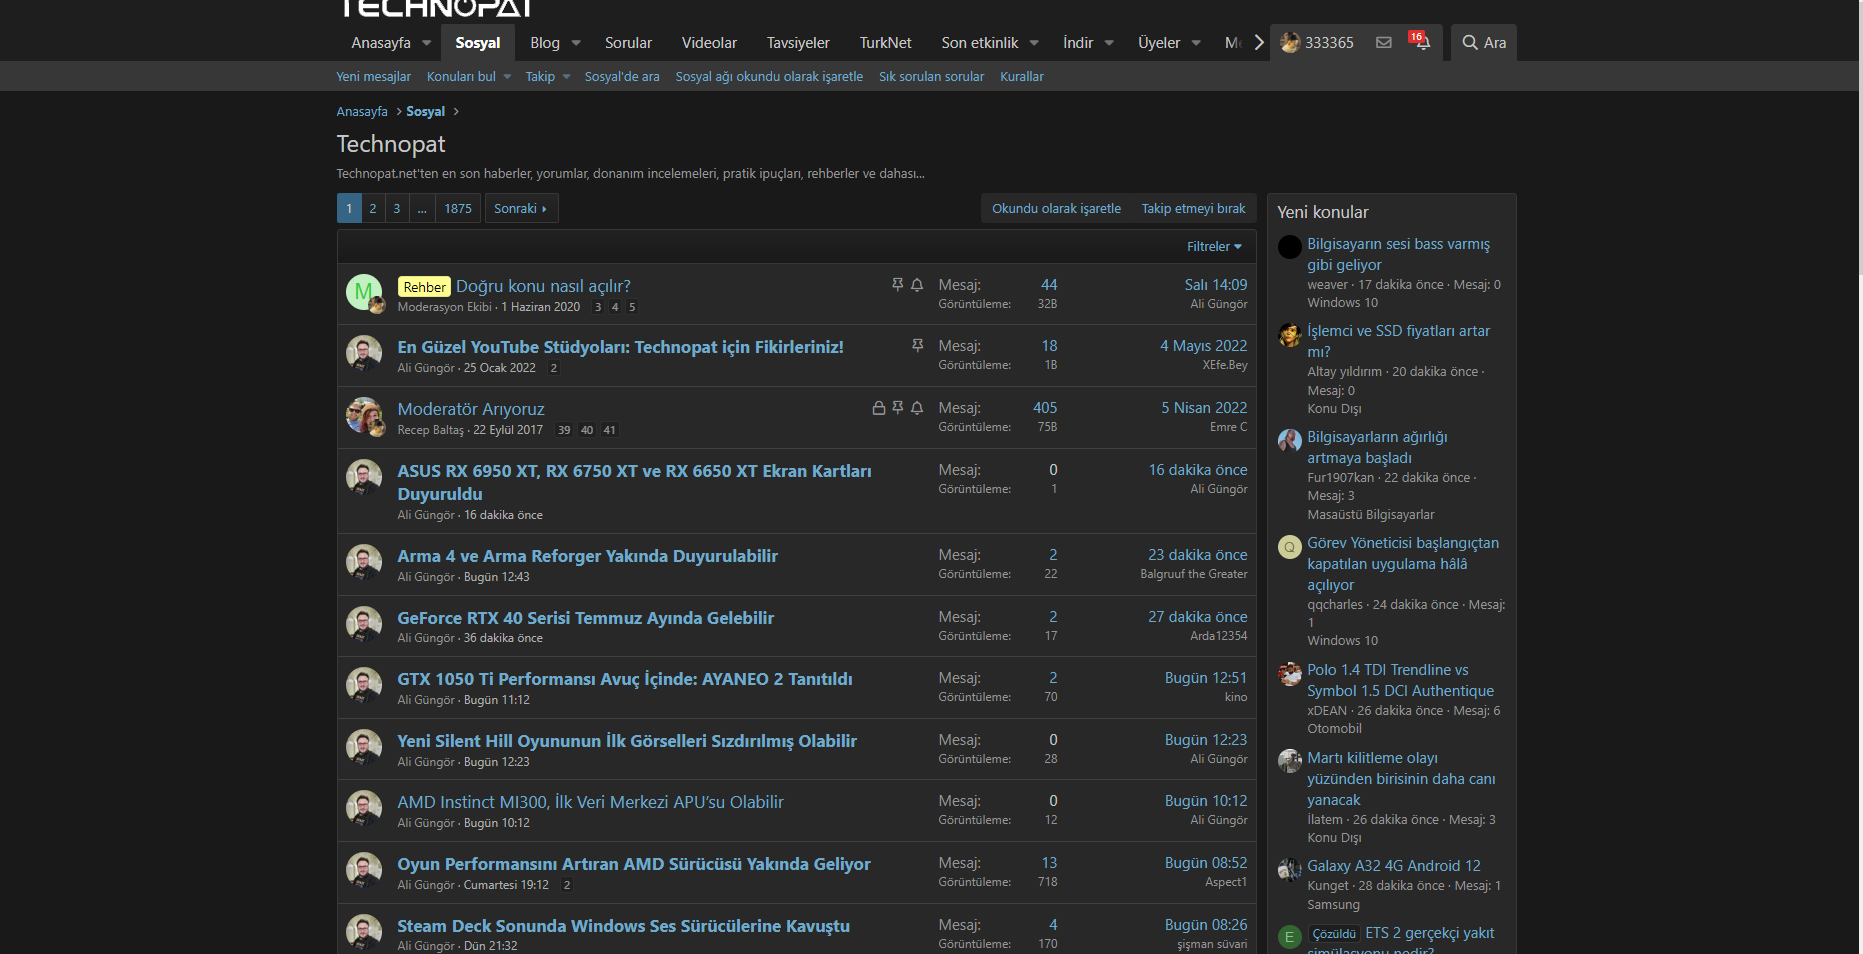Open the avatar beside GeForce RTX 40 thread

tap(364, 625)
